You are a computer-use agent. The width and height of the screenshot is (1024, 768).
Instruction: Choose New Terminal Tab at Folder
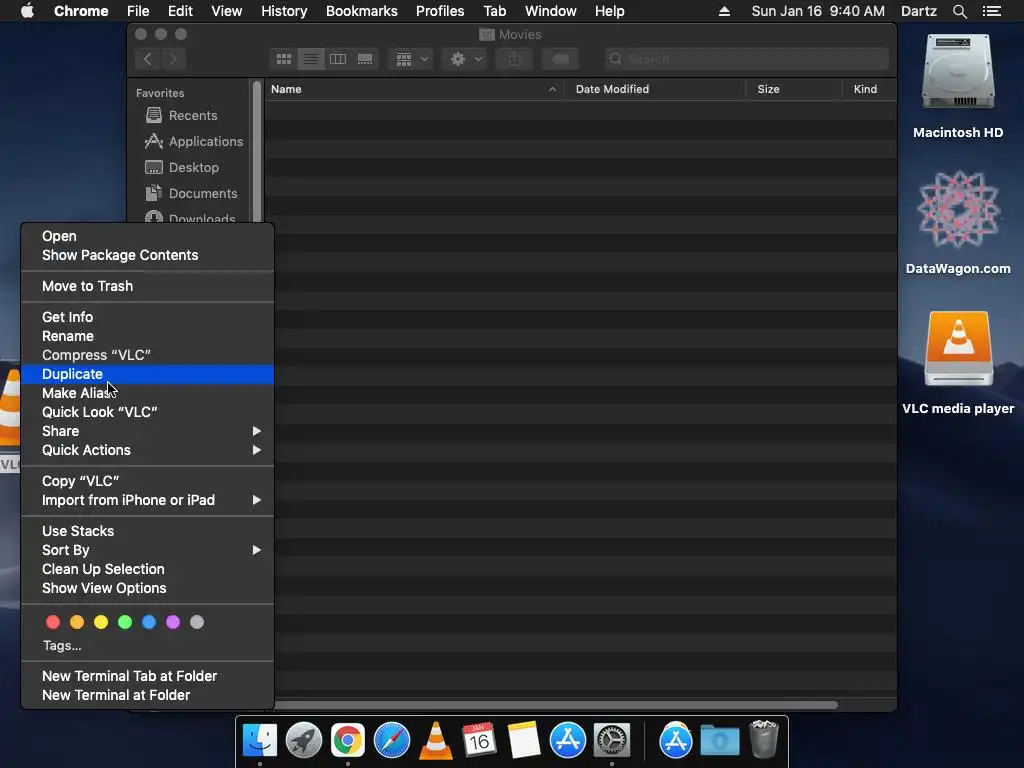point(148,676)
